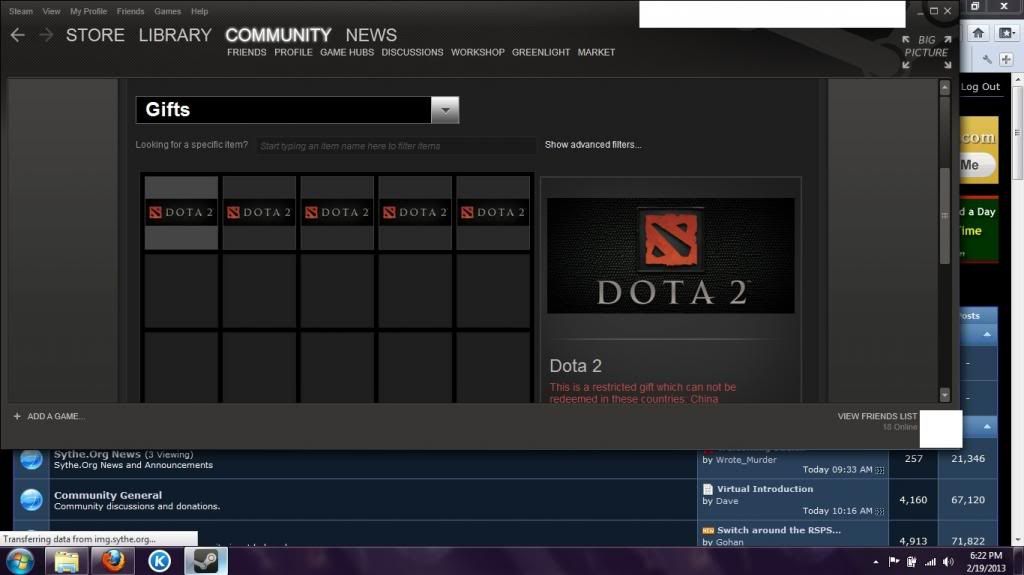1024x575 pixels.
Task: Go to last post icon by Today 10:16 AM
Action: coord(880,512)
